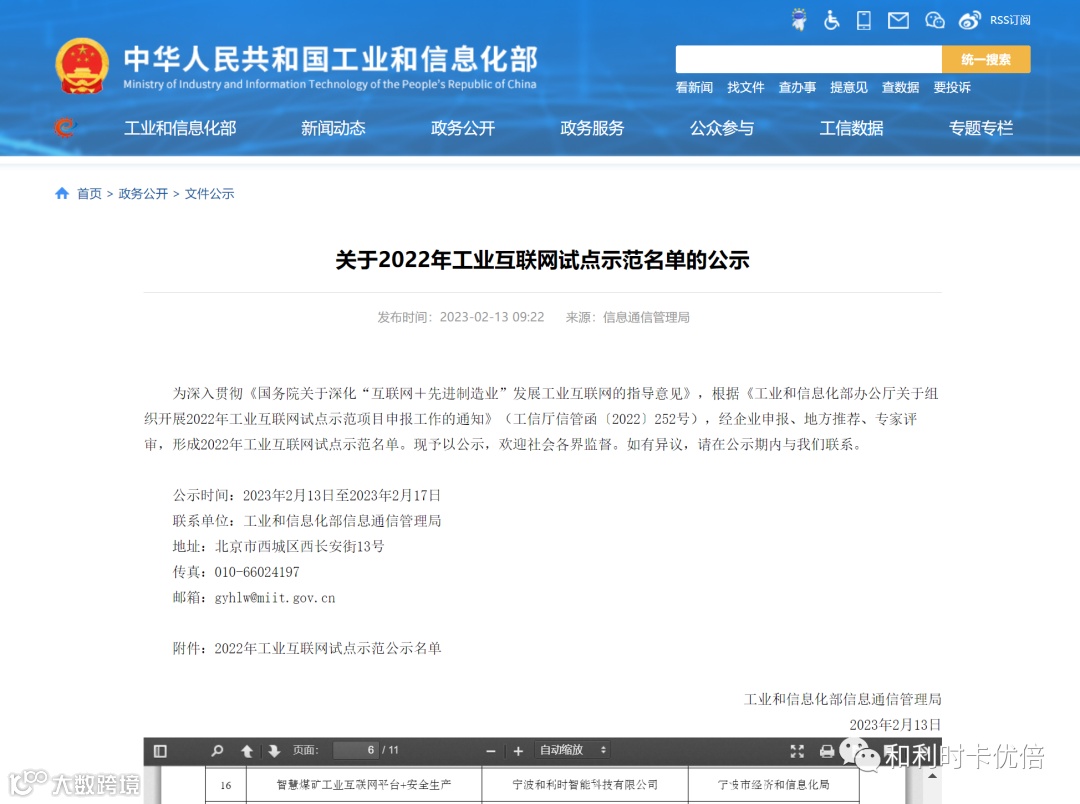The image size is (1080, 804).
Task: Click PDF viewer find magnifier icon
Action: pyautogui.click(x=217, y=751)
